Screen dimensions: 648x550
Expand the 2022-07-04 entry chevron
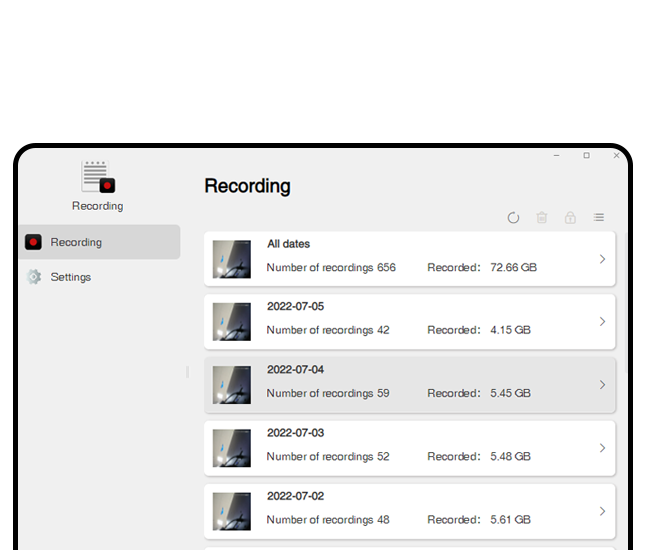click(x=602, y=385)
